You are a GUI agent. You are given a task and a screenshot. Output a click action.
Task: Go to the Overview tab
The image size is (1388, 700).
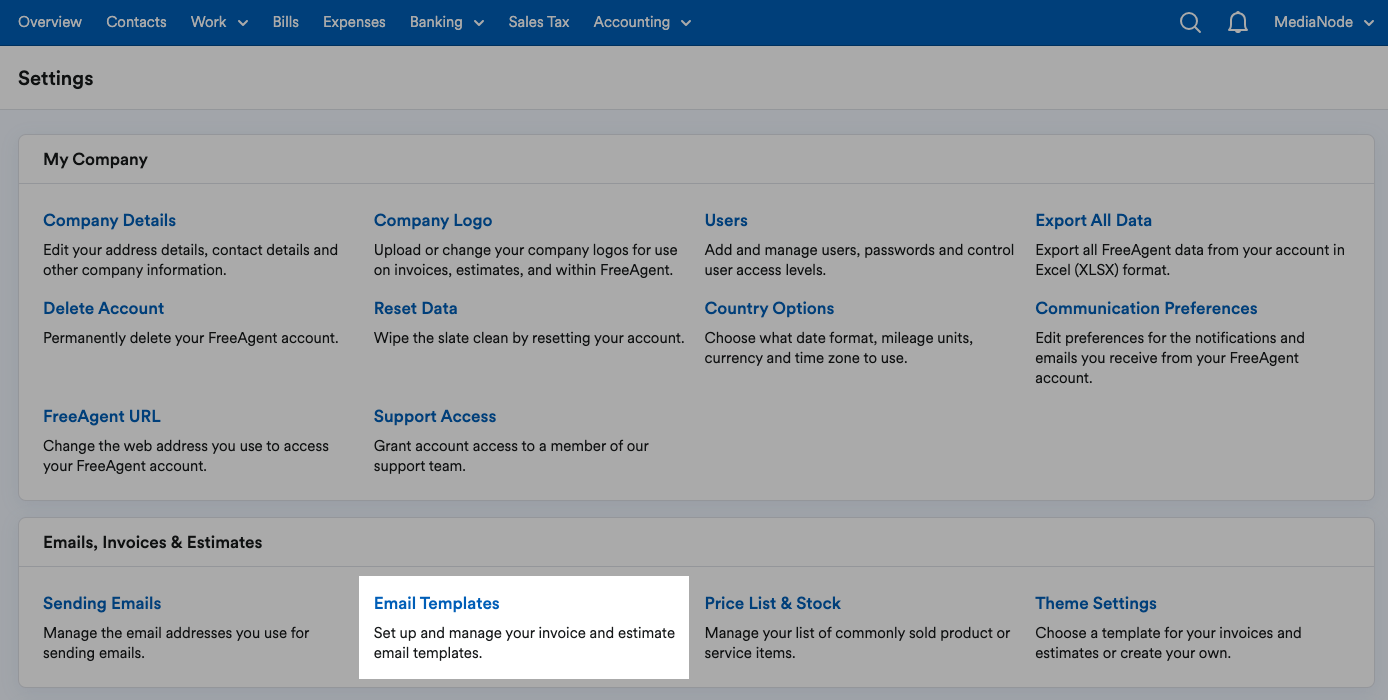[50, 22]
